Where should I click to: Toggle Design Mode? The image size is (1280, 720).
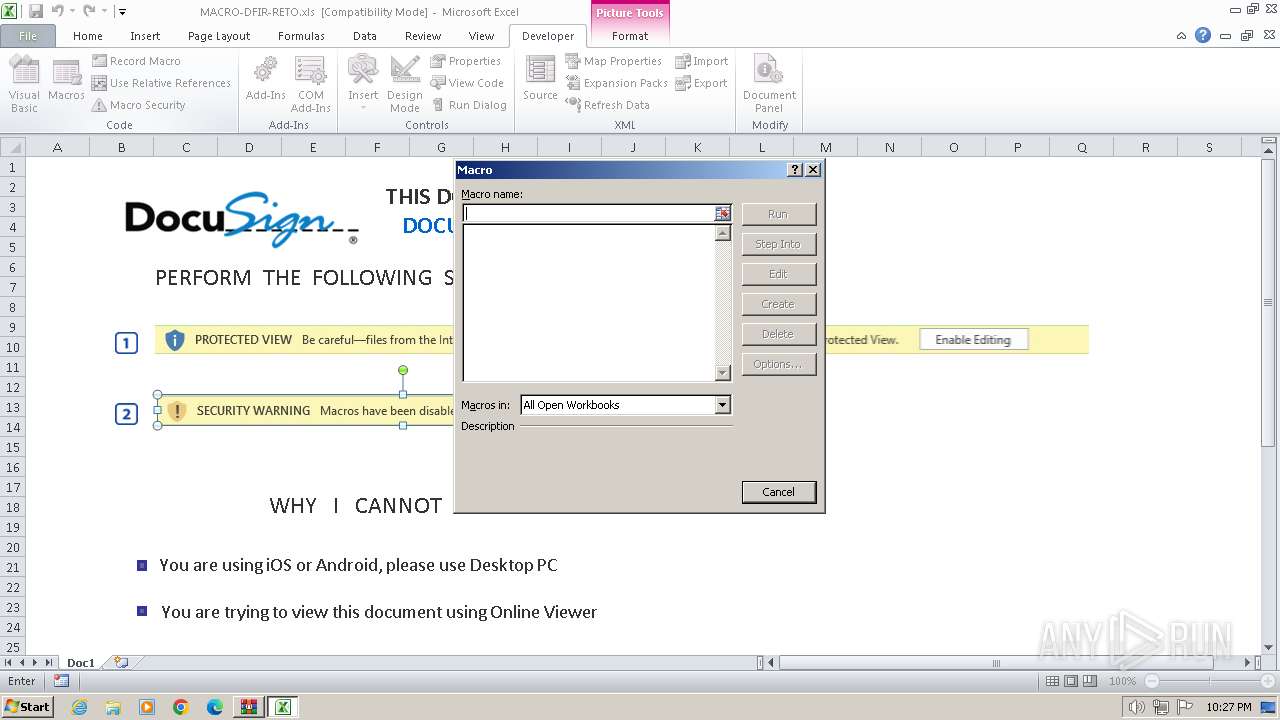click(405, 84)
